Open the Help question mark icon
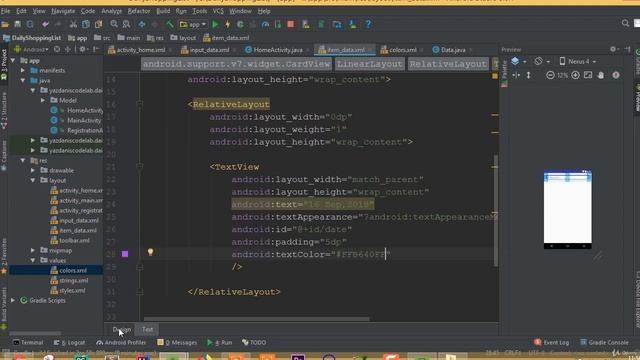This screenshot has width=640, height=360. pos(368,24)
